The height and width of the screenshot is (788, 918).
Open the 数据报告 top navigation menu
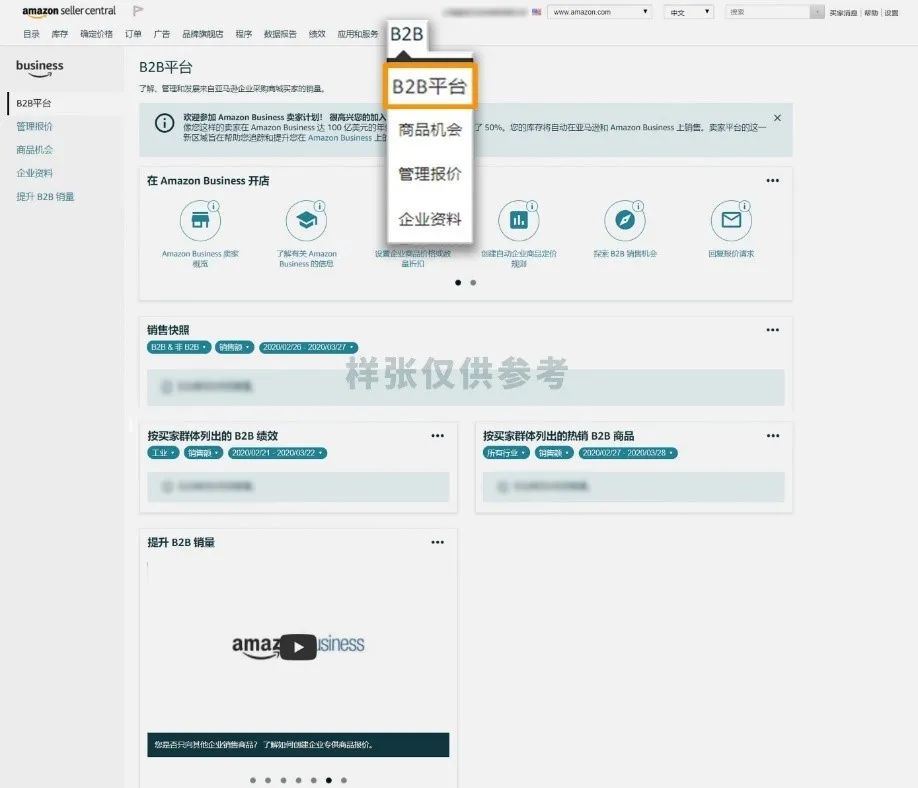(280, 34)
